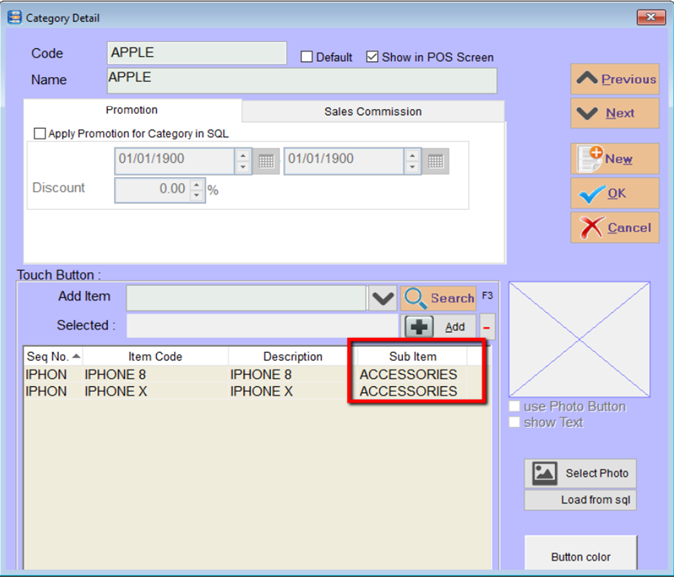This screenshot has height=579, width=674.
Task: Click the Select Photo button
Action: point(580,473)
